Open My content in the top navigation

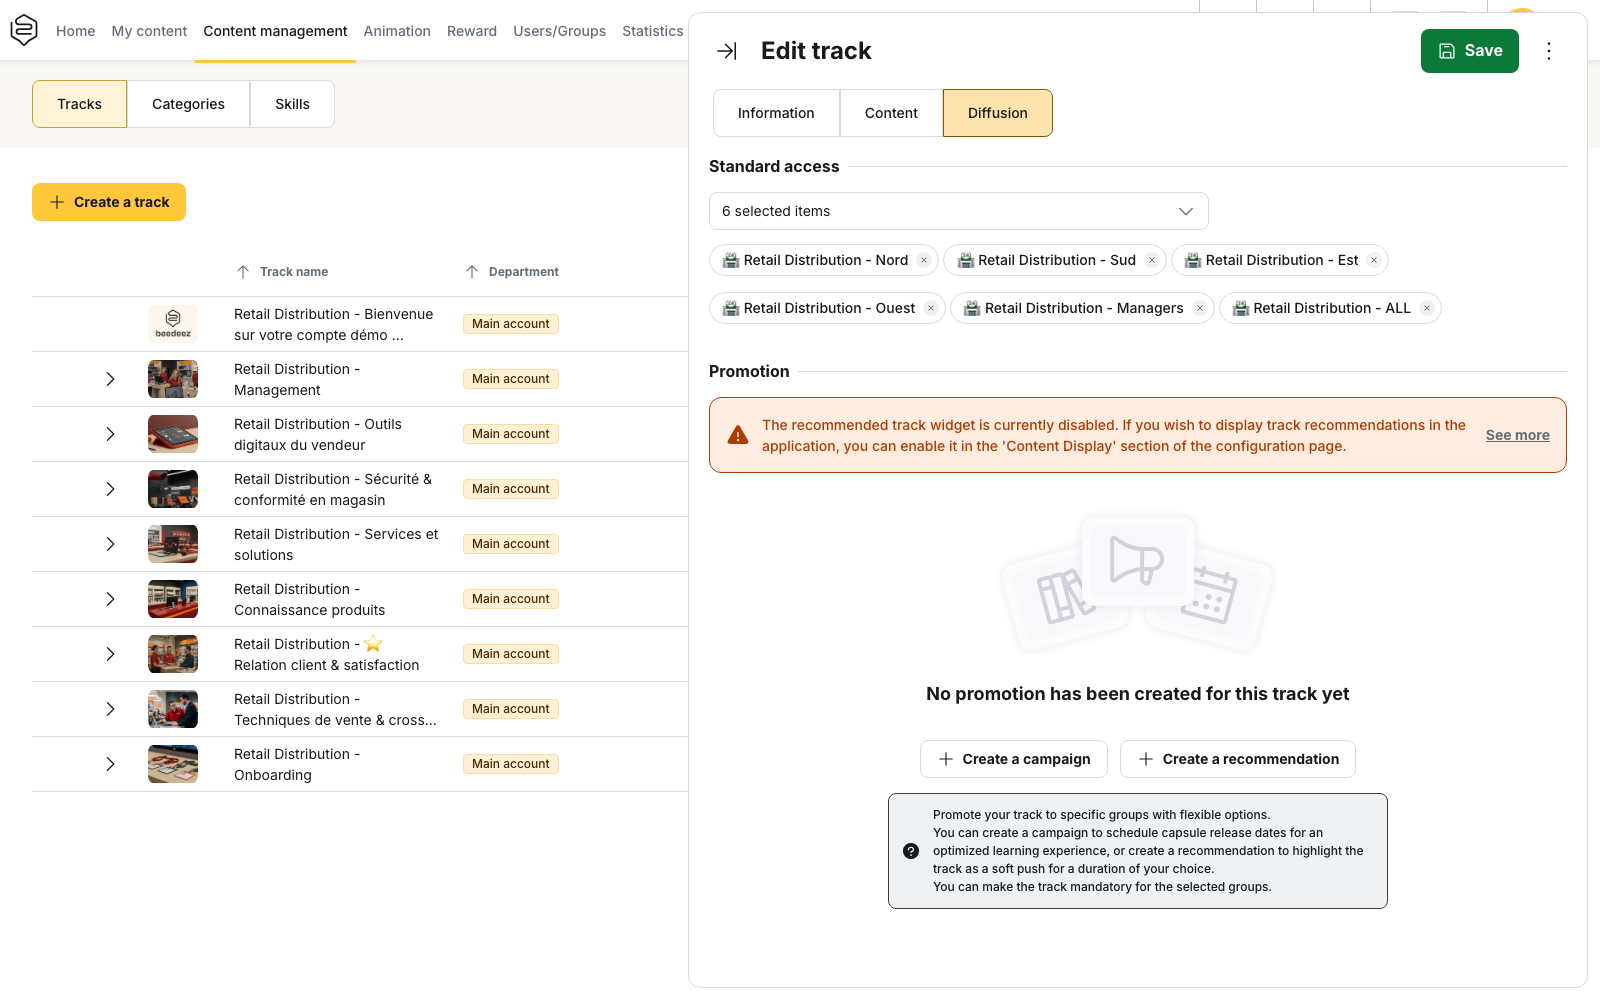tap(149, 31)
